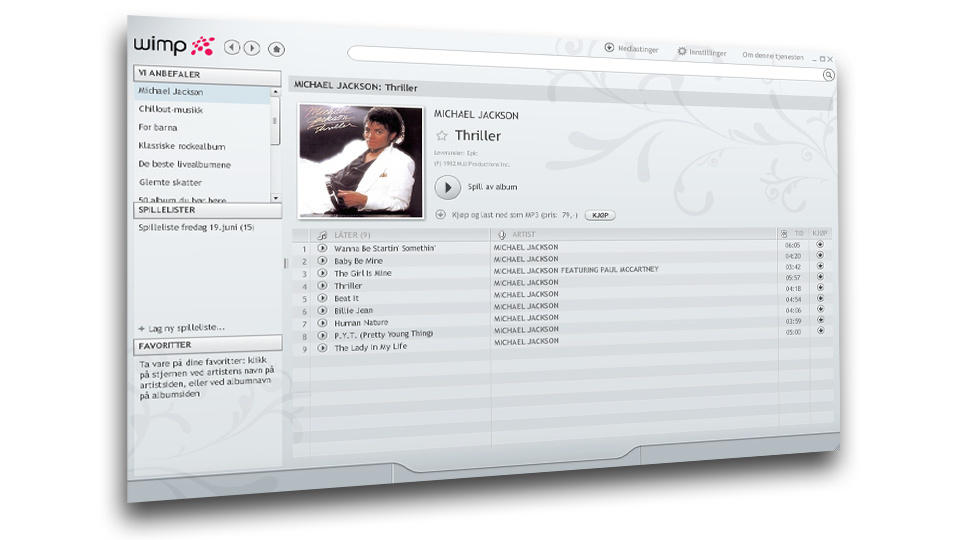Click the KJØP buy button

point(600,215)
